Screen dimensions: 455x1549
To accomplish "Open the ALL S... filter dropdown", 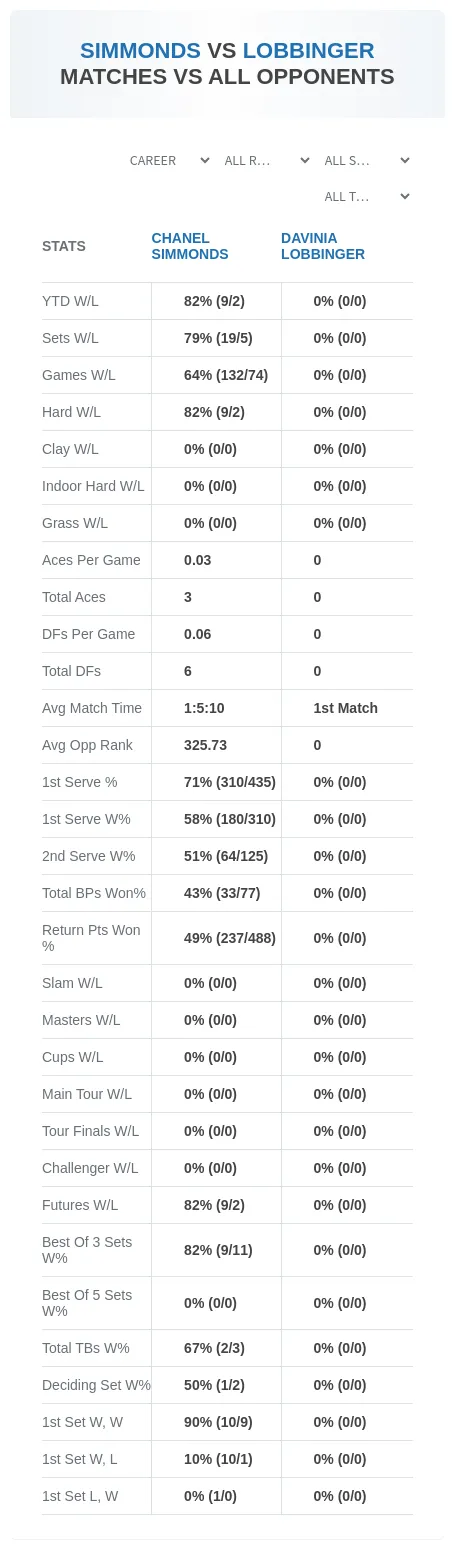I will pyautogui.click(x=366, y=161).
